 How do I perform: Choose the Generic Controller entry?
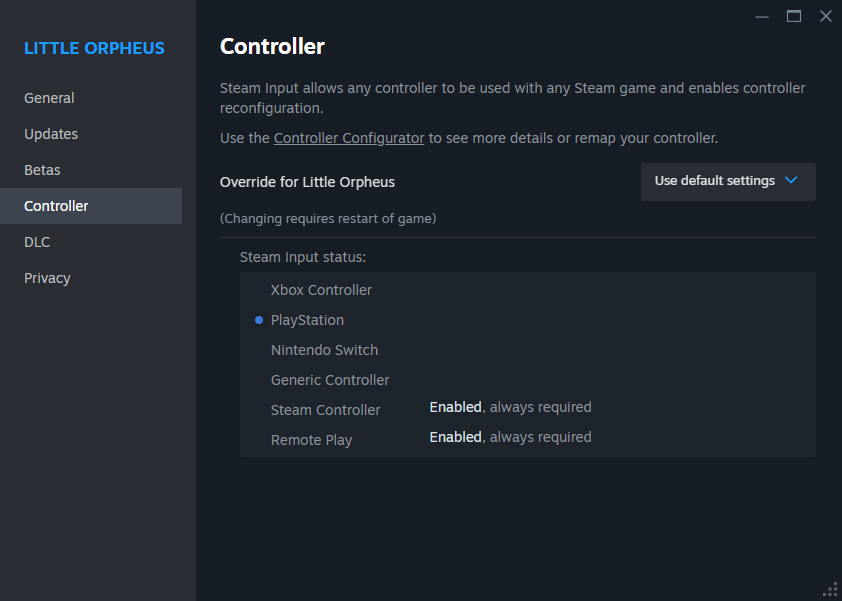pyautogui.click(x=330, y=380)
